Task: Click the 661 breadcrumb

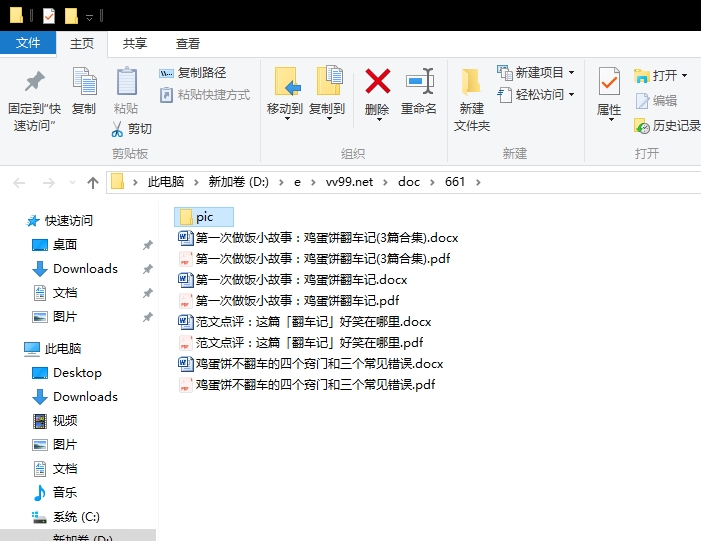Action: click(455, 182)
